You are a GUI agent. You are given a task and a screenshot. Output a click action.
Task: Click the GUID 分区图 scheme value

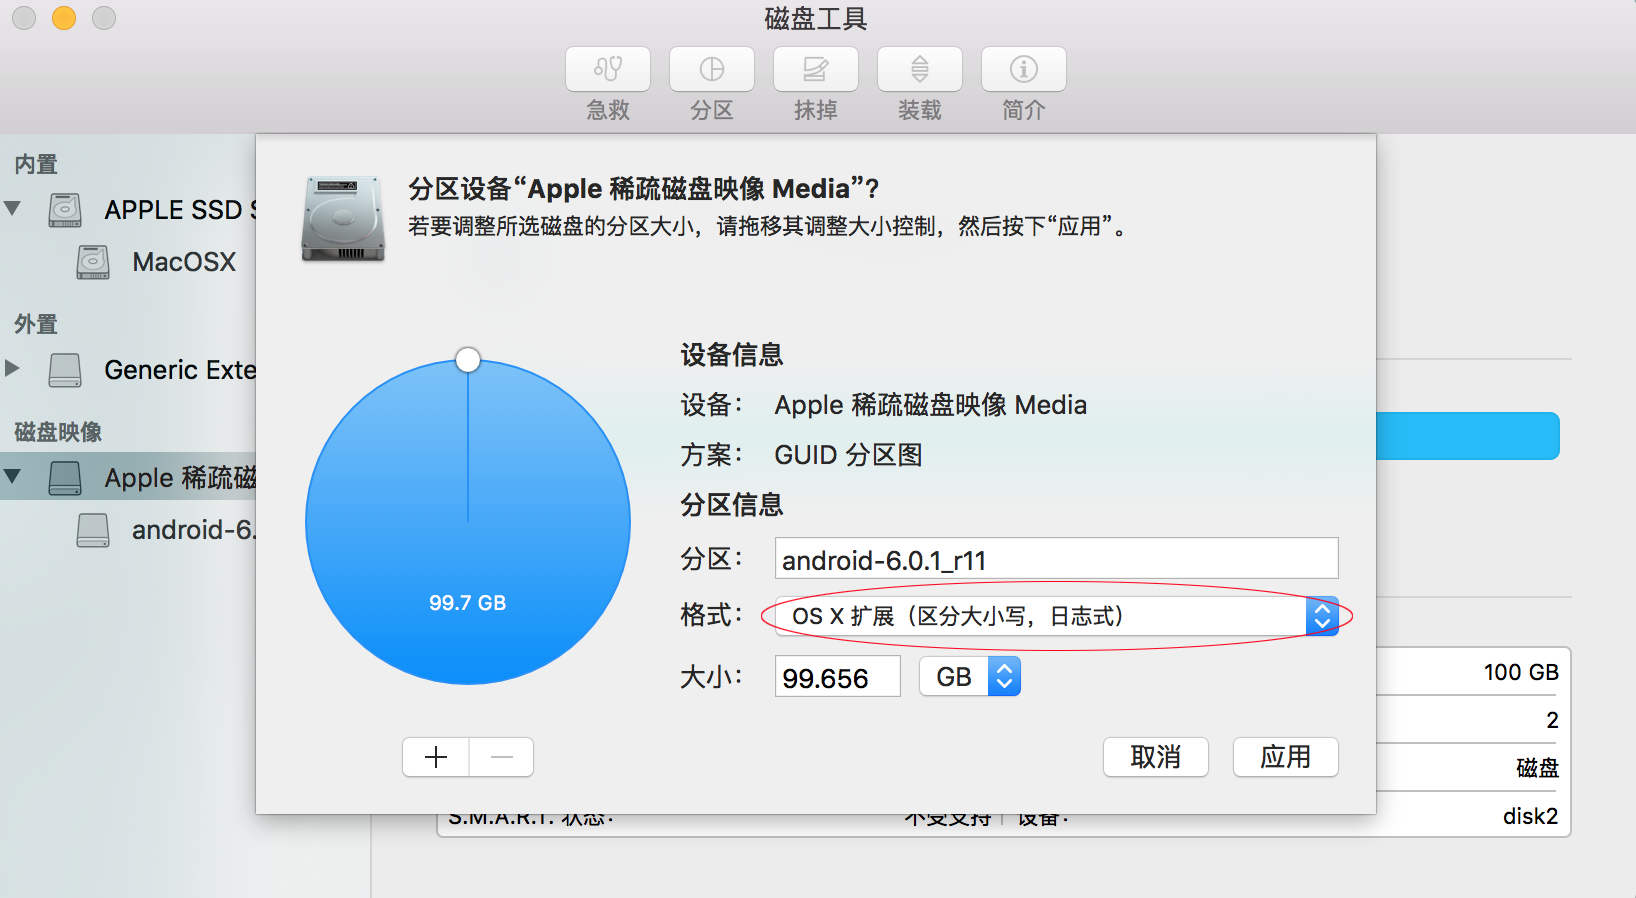pos(848,455)
